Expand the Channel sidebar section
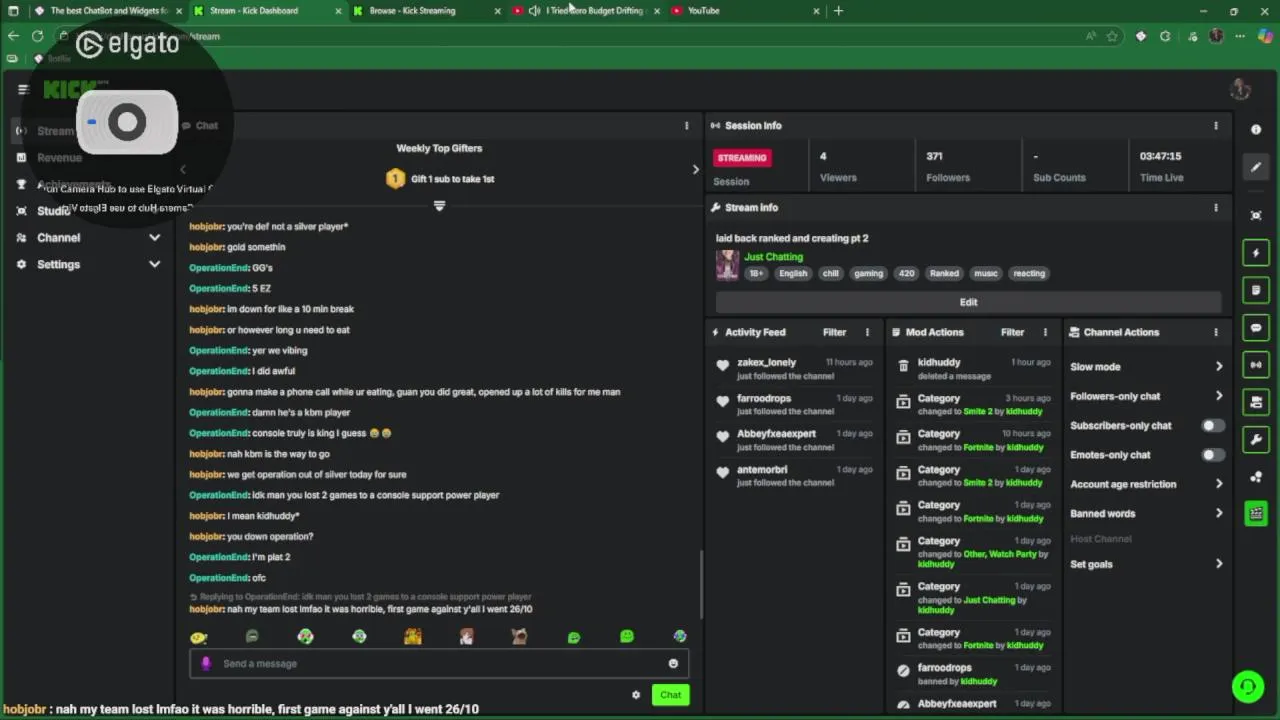The height and width of the screenshot is (720, 1280). [x=88, y=238]
